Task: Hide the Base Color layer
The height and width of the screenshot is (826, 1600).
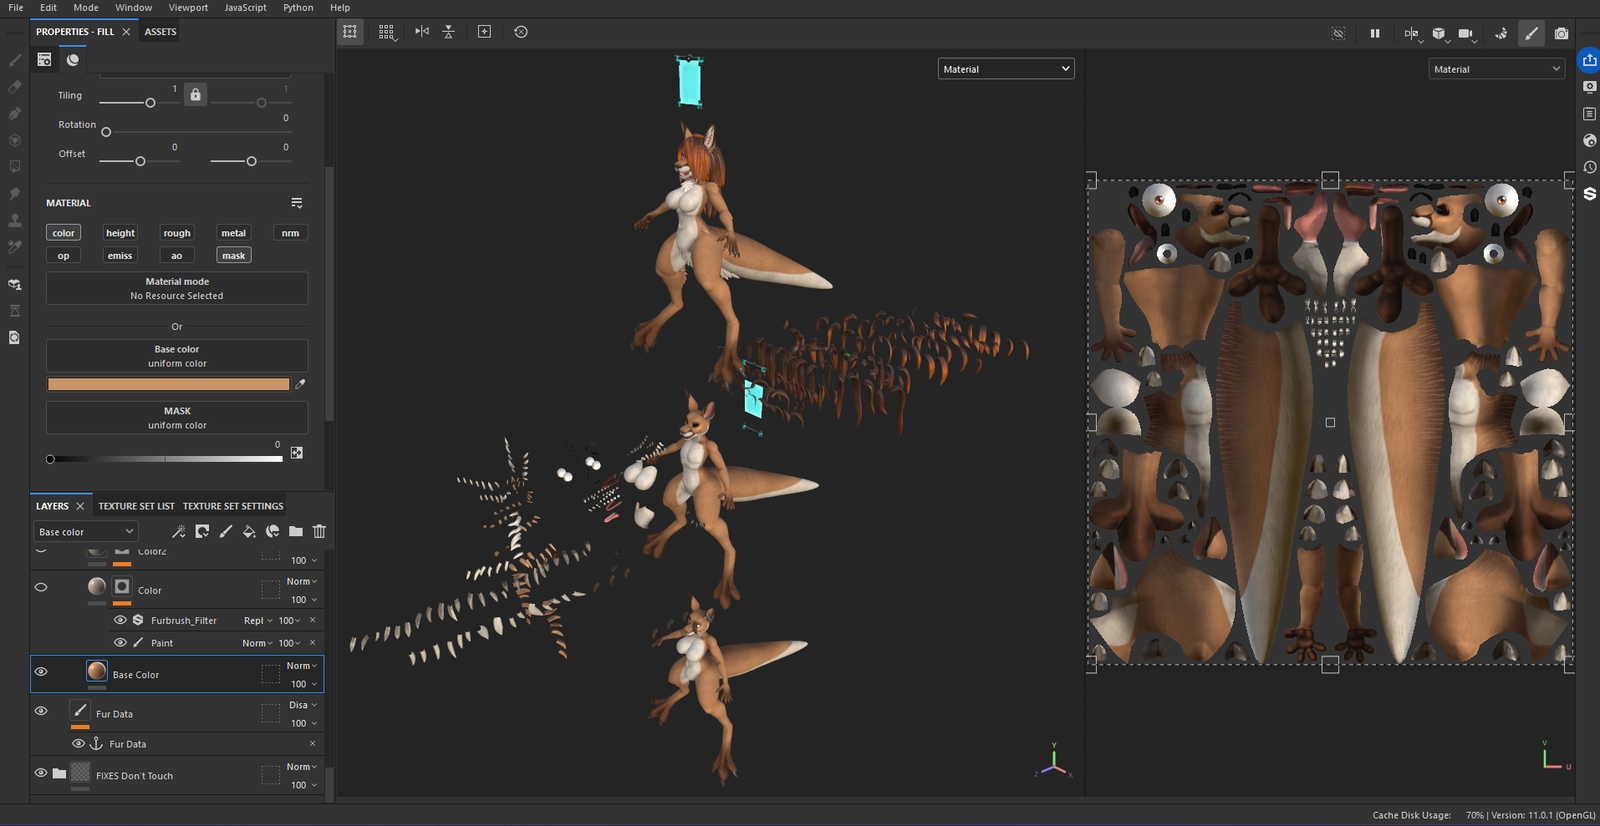Action: pos(41,672)
